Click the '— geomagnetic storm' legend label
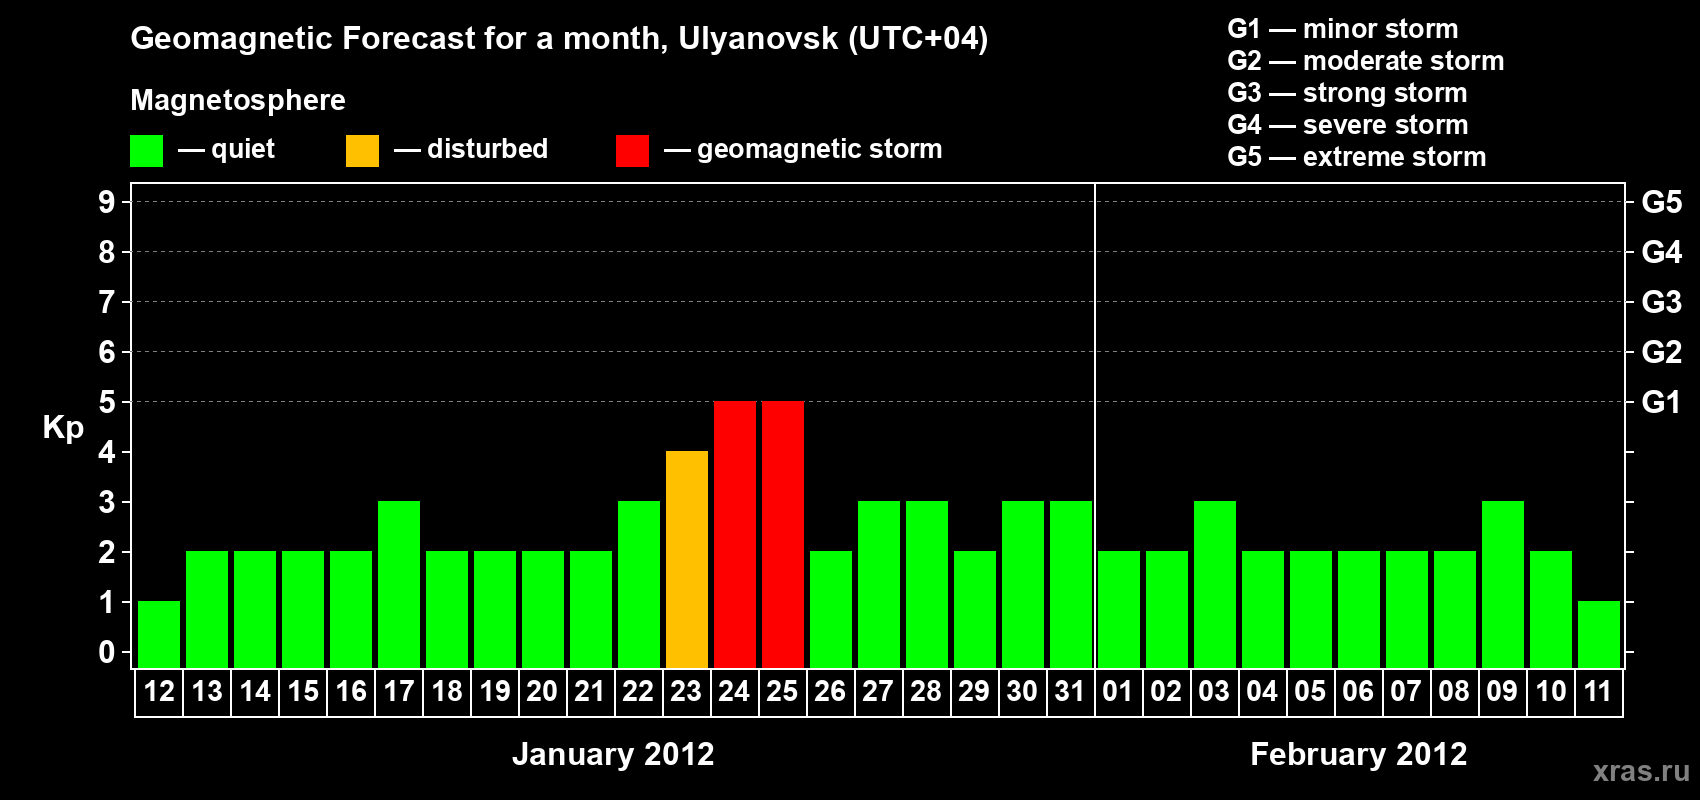This screenshot has height=800, width=1700. click(x=803, y=150)
